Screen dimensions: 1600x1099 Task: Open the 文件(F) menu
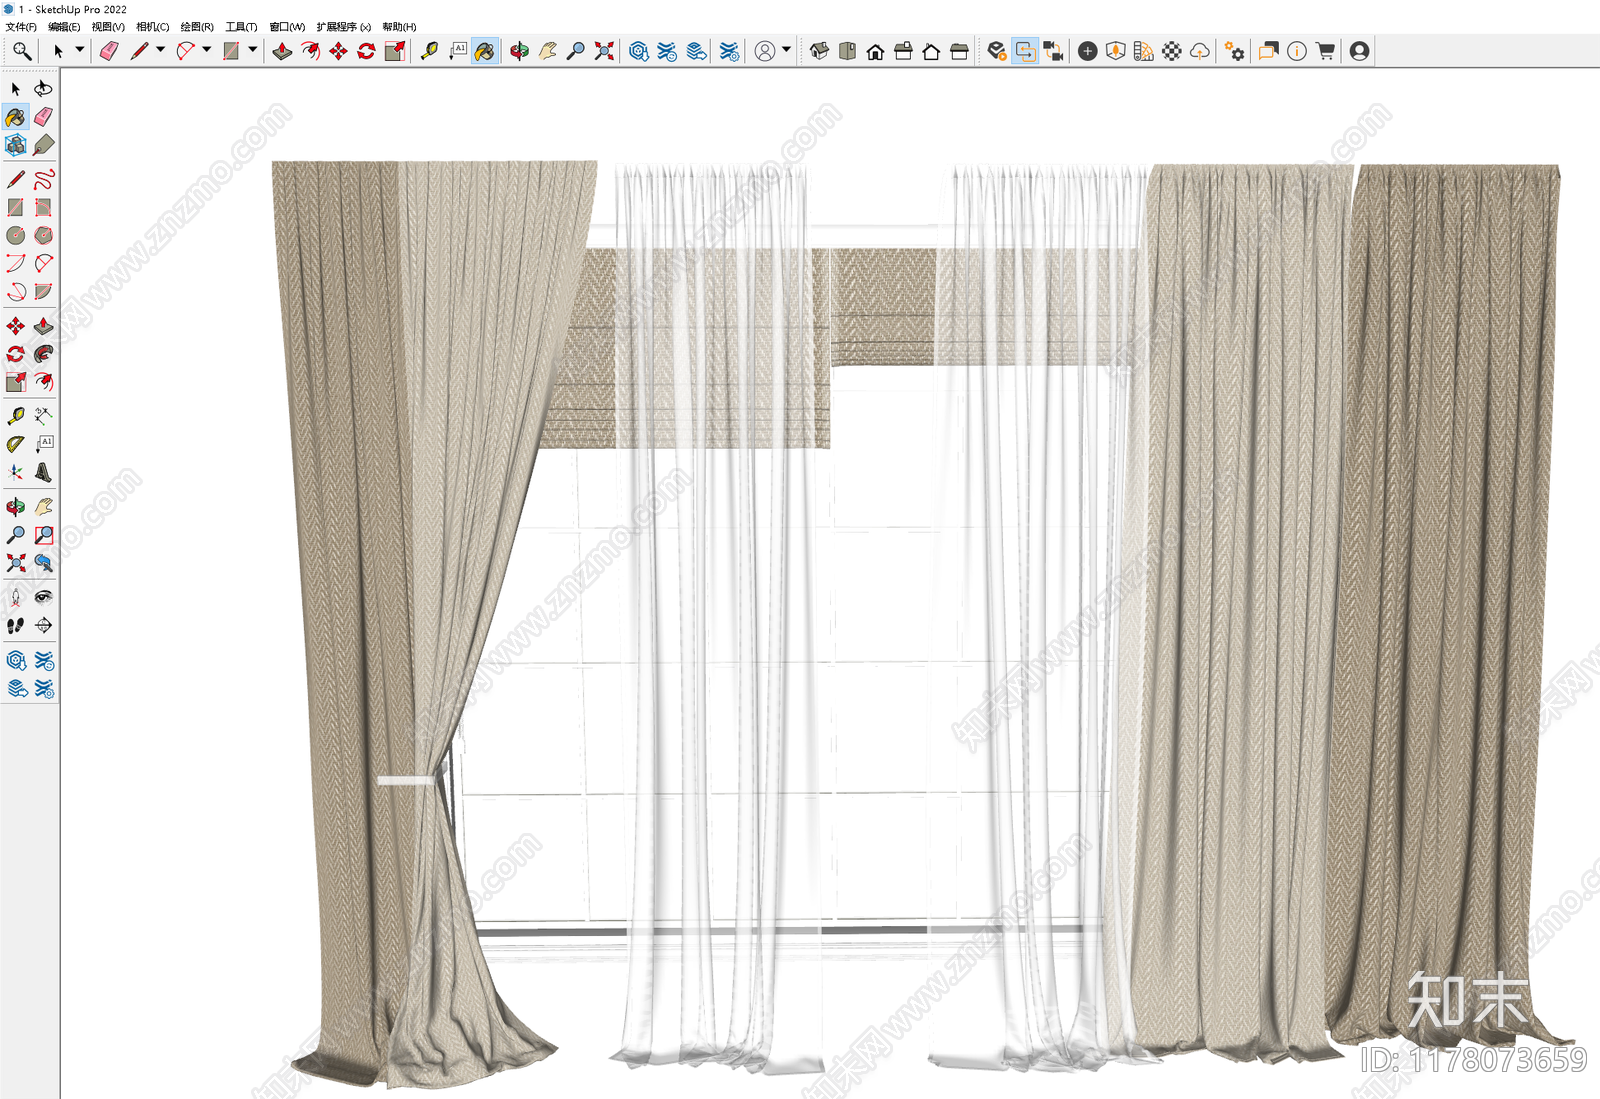click(x=21, y=27)
